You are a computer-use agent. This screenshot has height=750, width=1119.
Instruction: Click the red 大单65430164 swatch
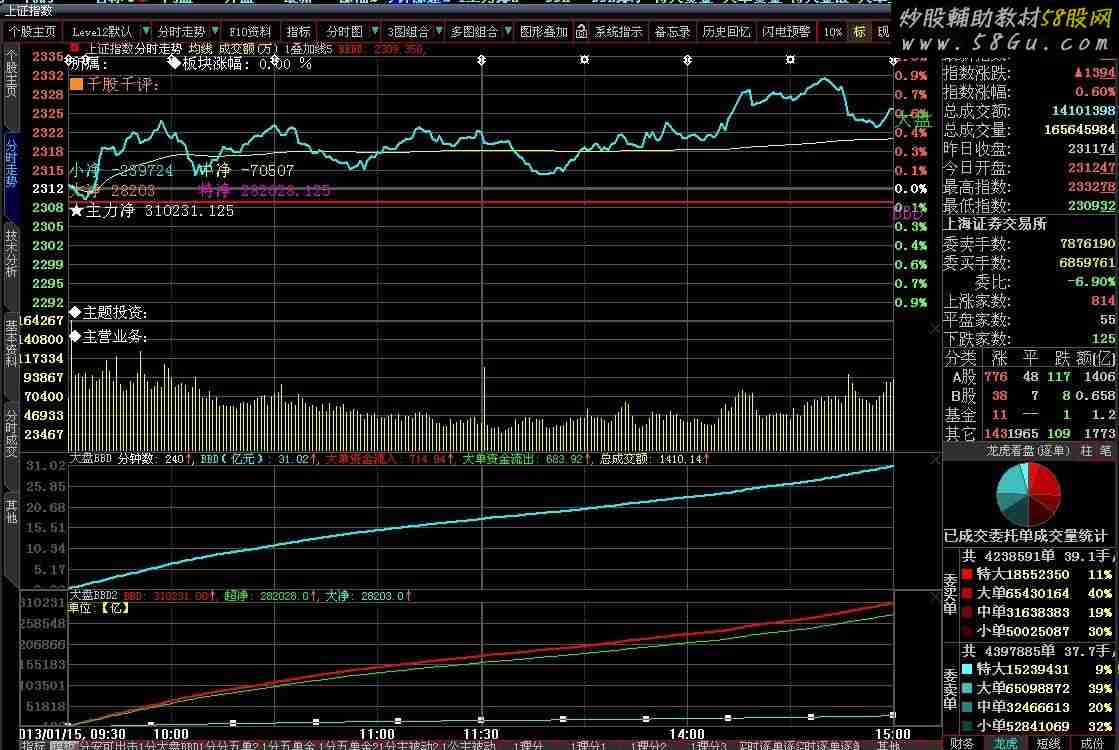coord(967,593)
